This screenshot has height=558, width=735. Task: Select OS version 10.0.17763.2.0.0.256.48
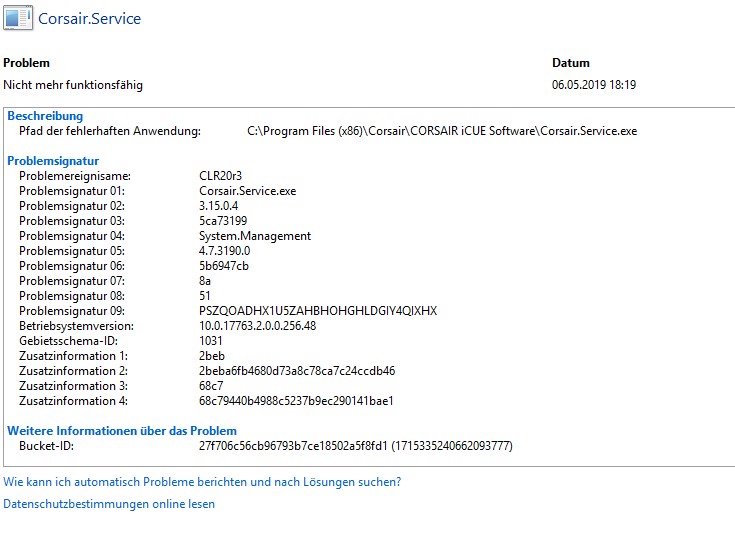point(257,326)
